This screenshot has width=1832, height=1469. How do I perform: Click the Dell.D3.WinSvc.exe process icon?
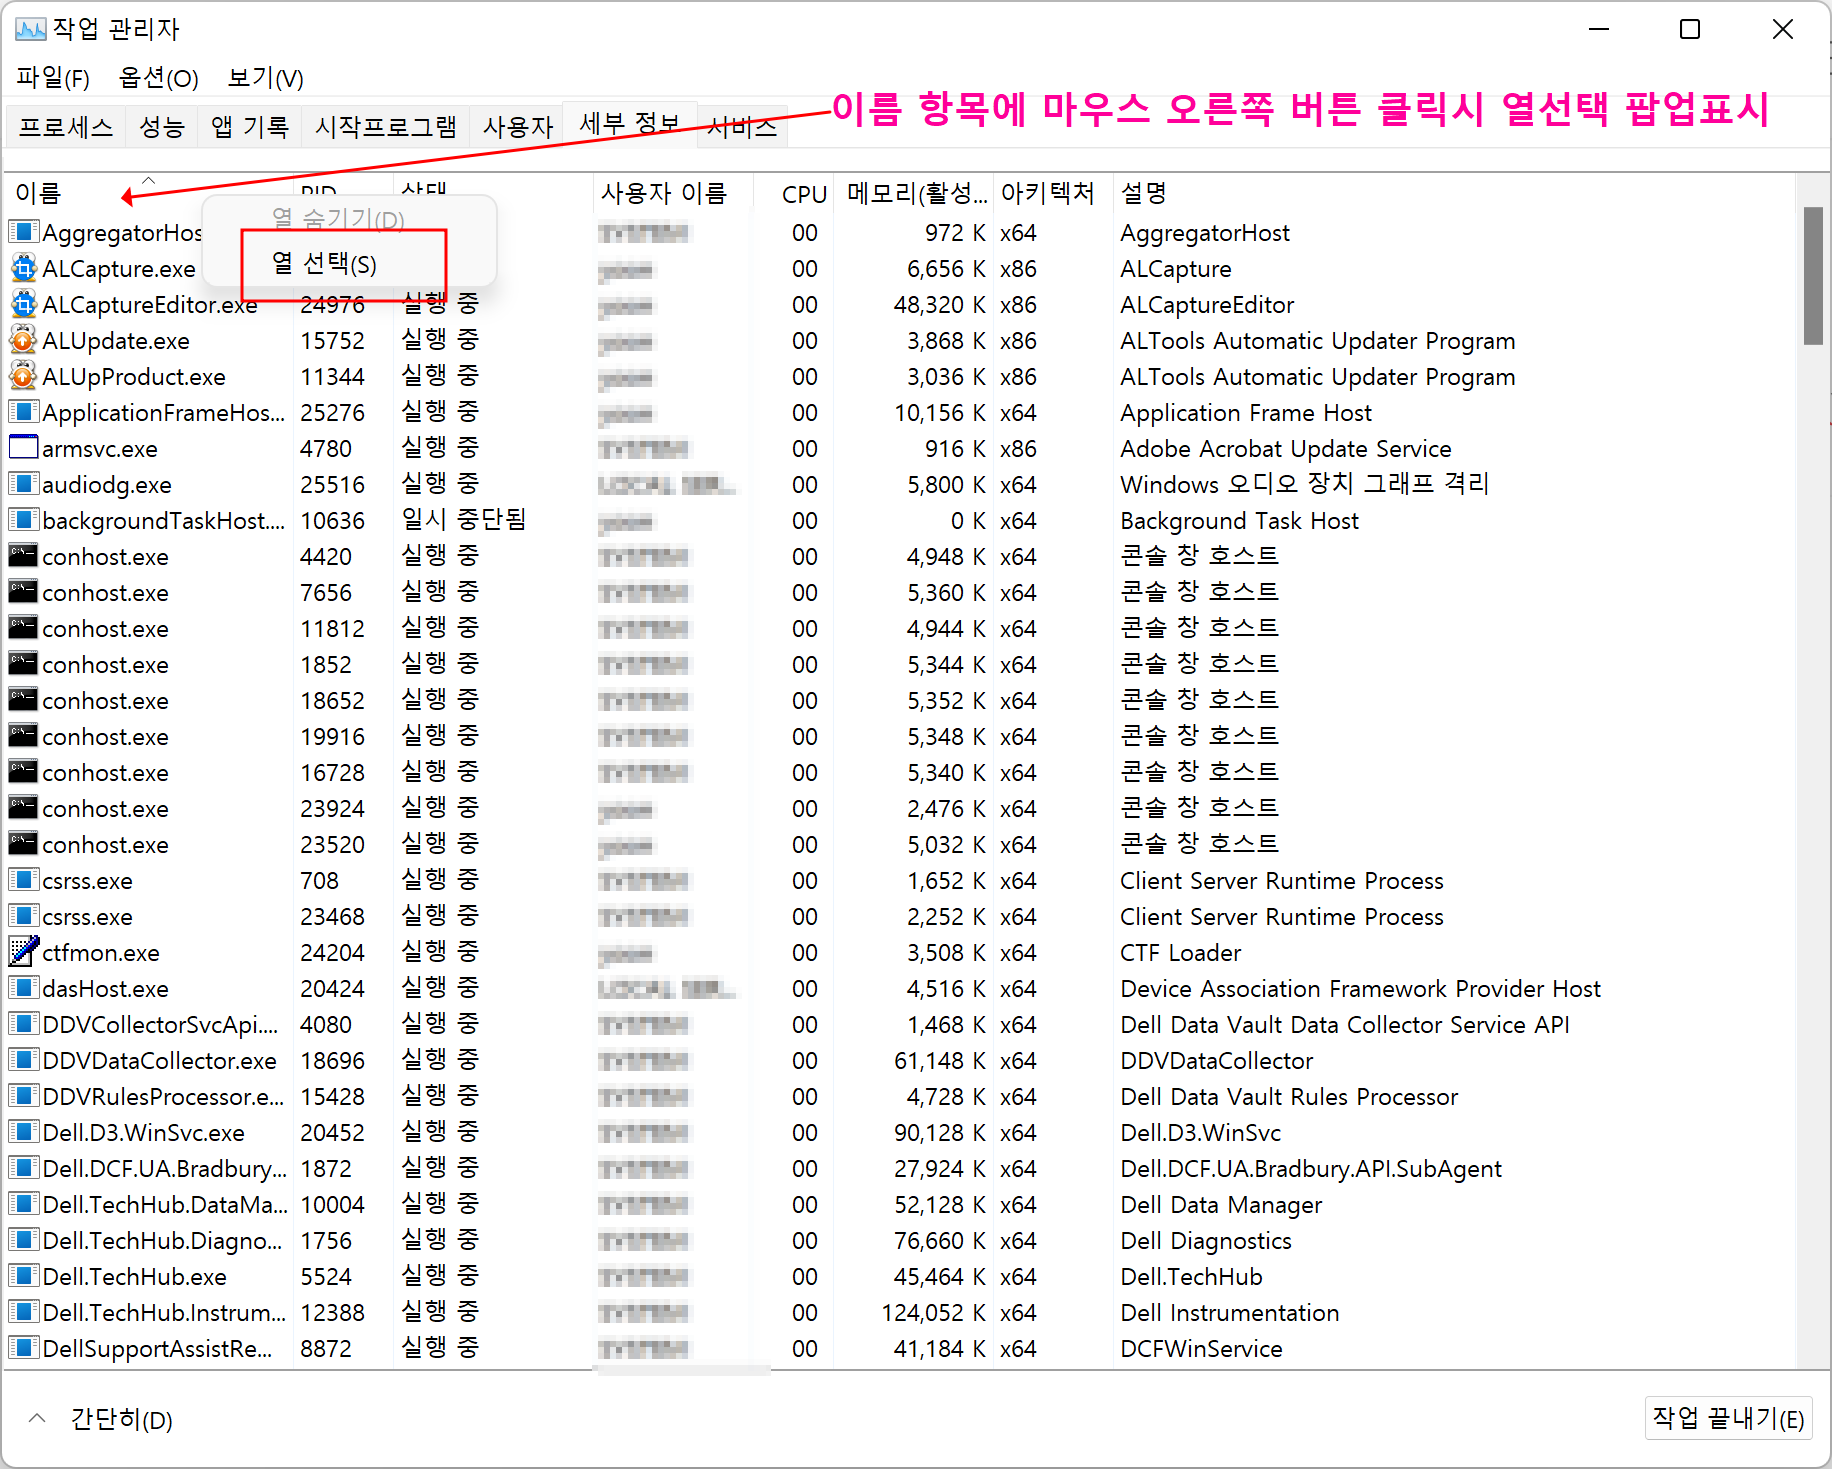(x=23, y=1132)
